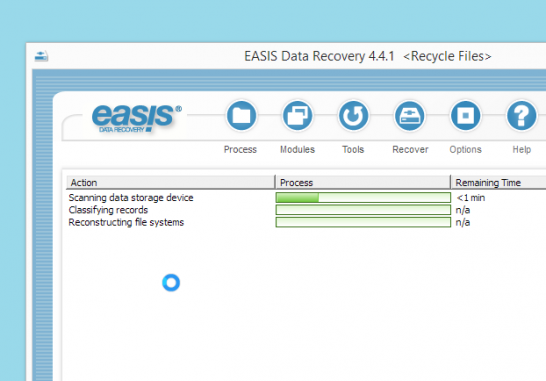Image resolution: width=546 pixels, height=381 pixels.
Task: Click the Remaining Time column header
Action: (499, 182)
